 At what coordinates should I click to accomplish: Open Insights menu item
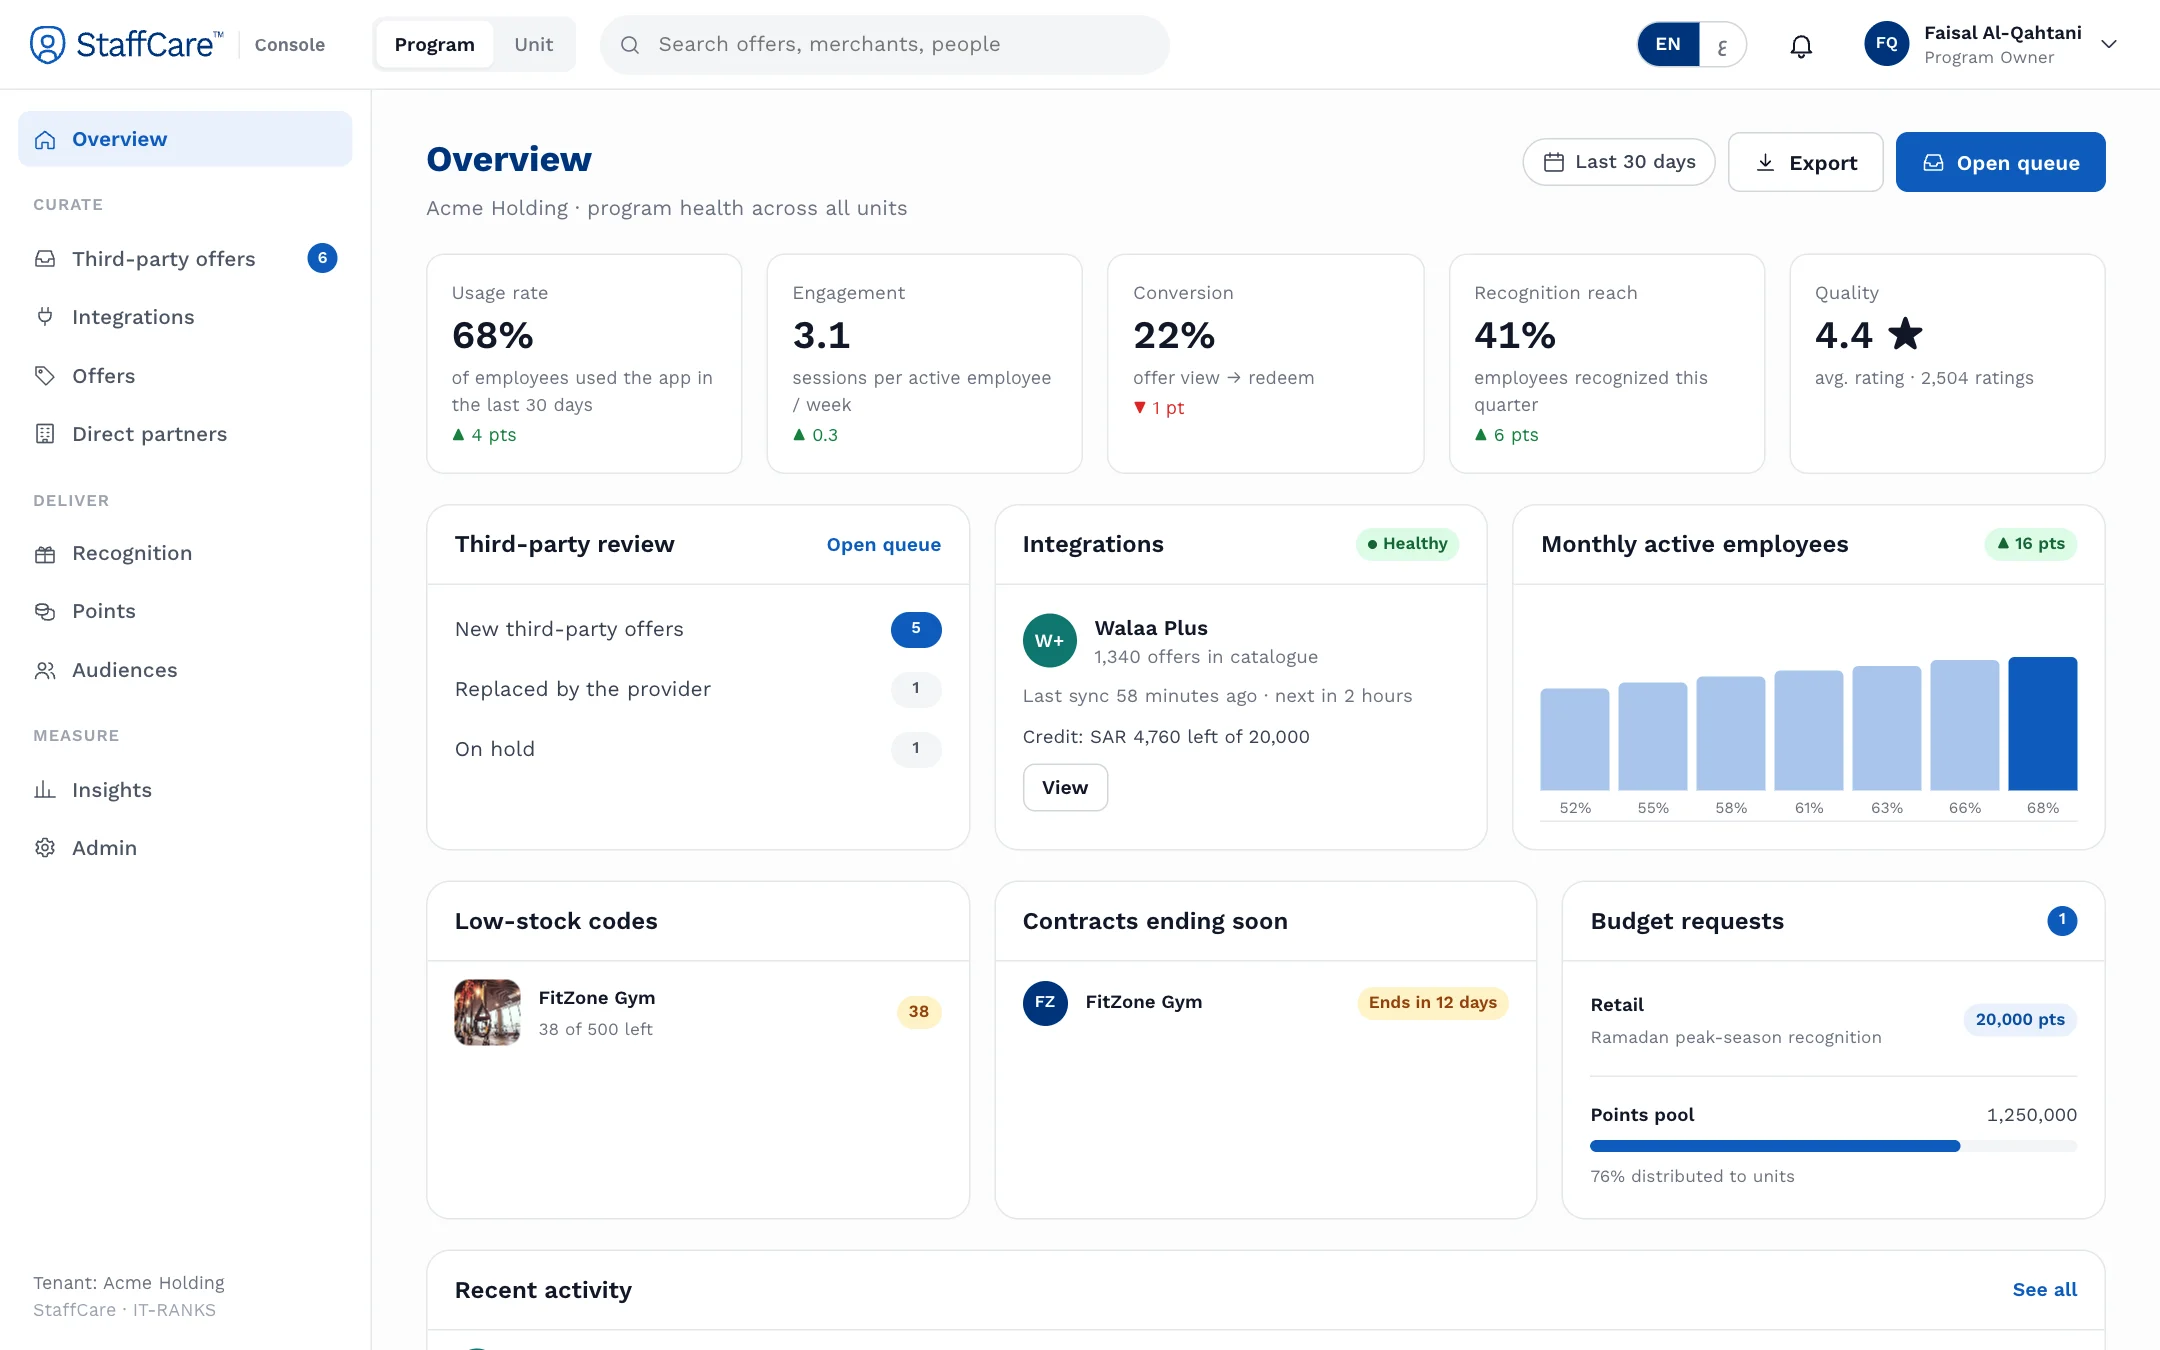click(x=185, y=790)
